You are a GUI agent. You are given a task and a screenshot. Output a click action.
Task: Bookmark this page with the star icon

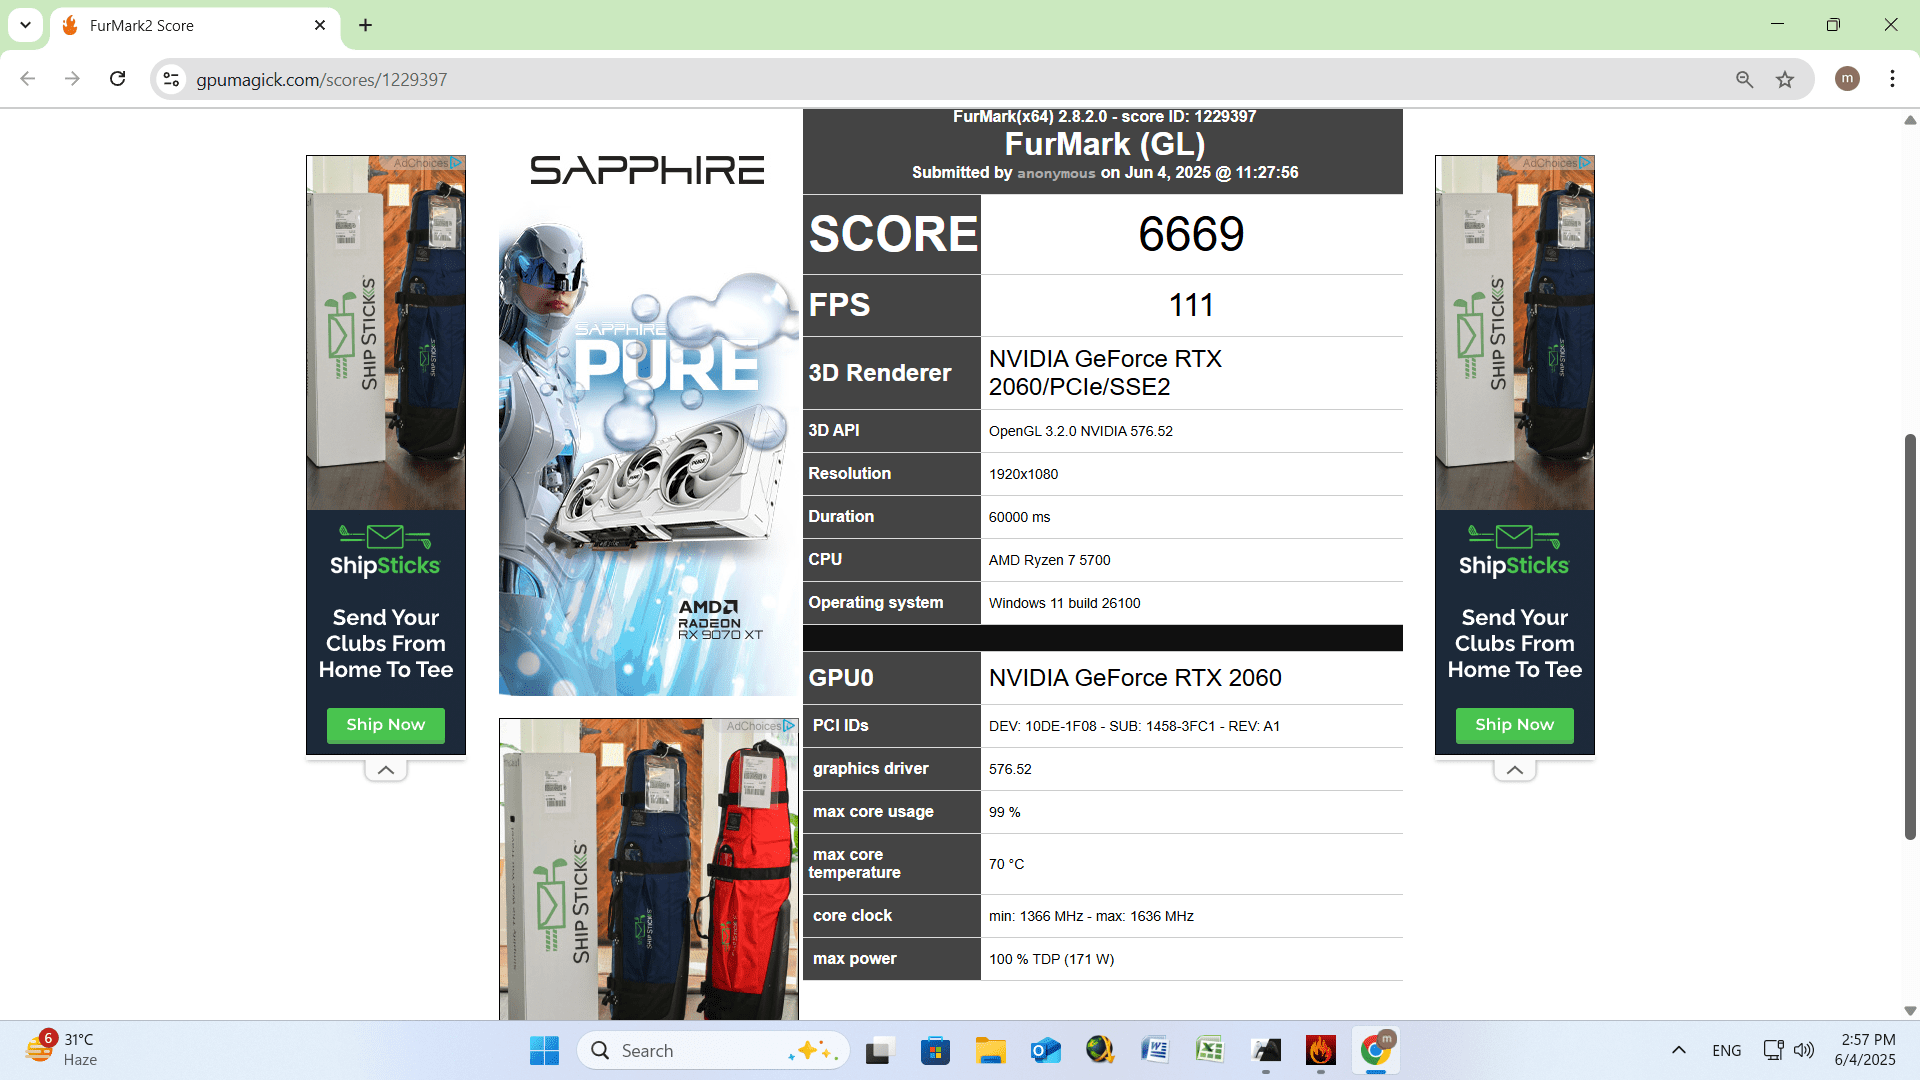1785,79
